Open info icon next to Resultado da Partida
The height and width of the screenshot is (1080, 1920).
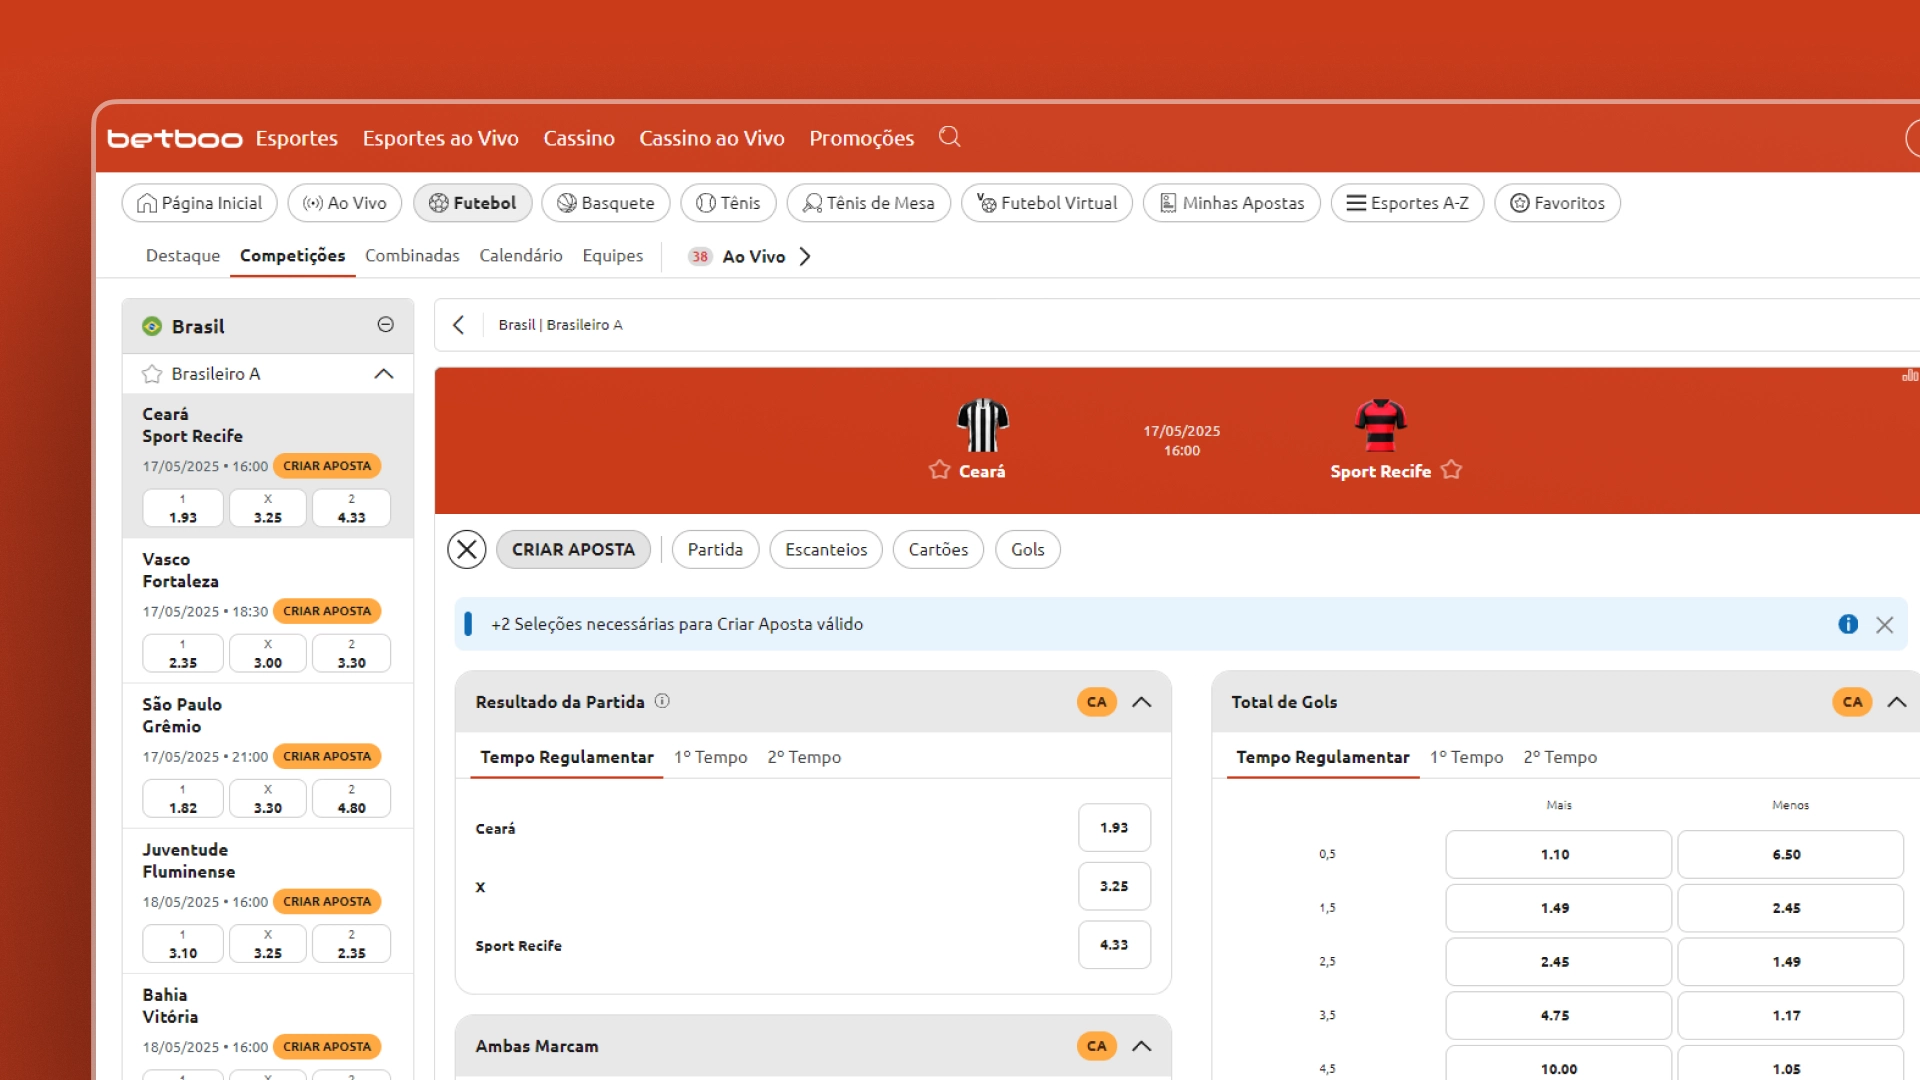(662, 701)
